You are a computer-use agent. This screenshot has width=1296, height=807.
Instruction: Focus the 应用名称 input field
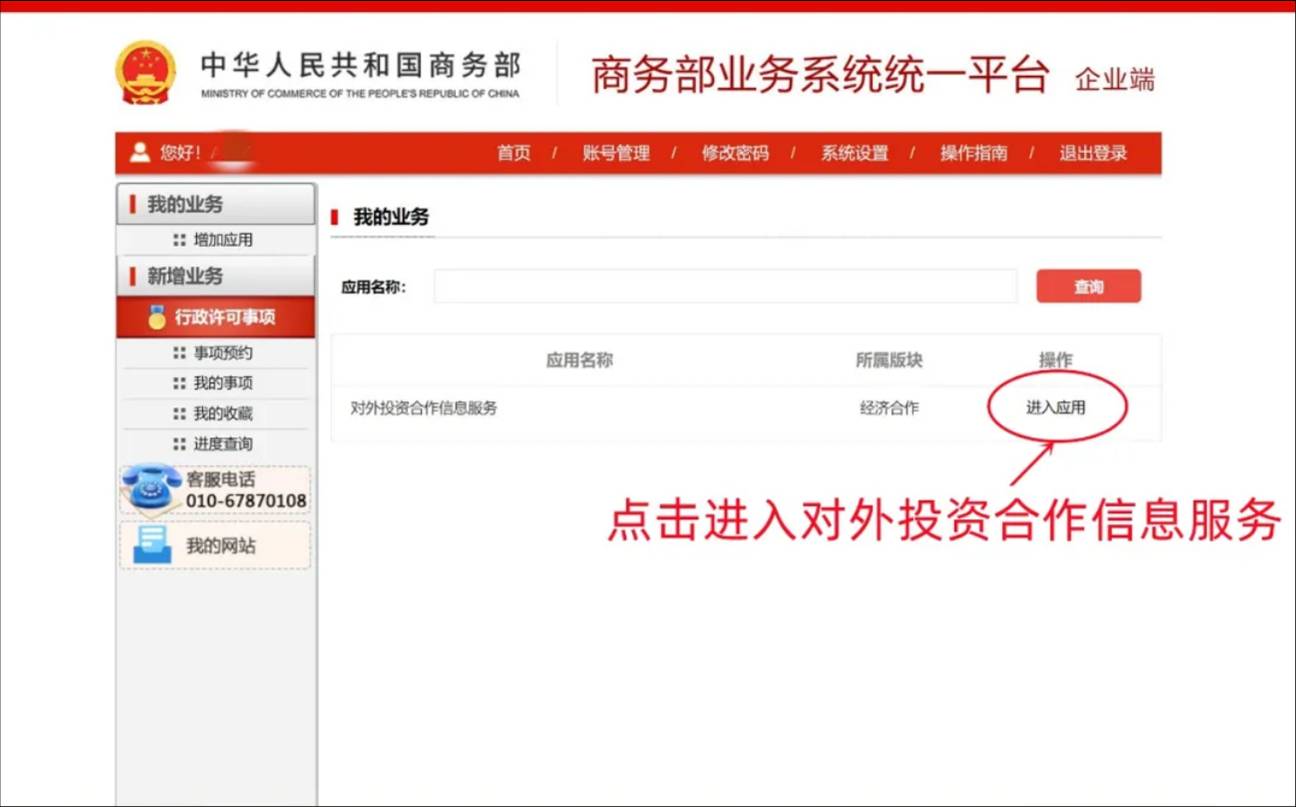(x=725, y=286)
